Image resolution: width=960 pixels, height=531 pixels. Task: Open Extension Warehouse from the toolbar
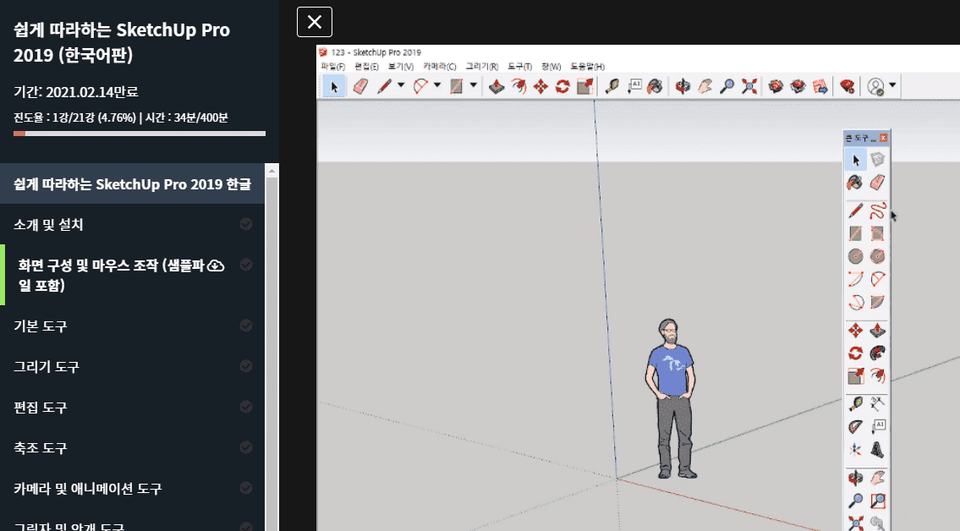[798, 86]
